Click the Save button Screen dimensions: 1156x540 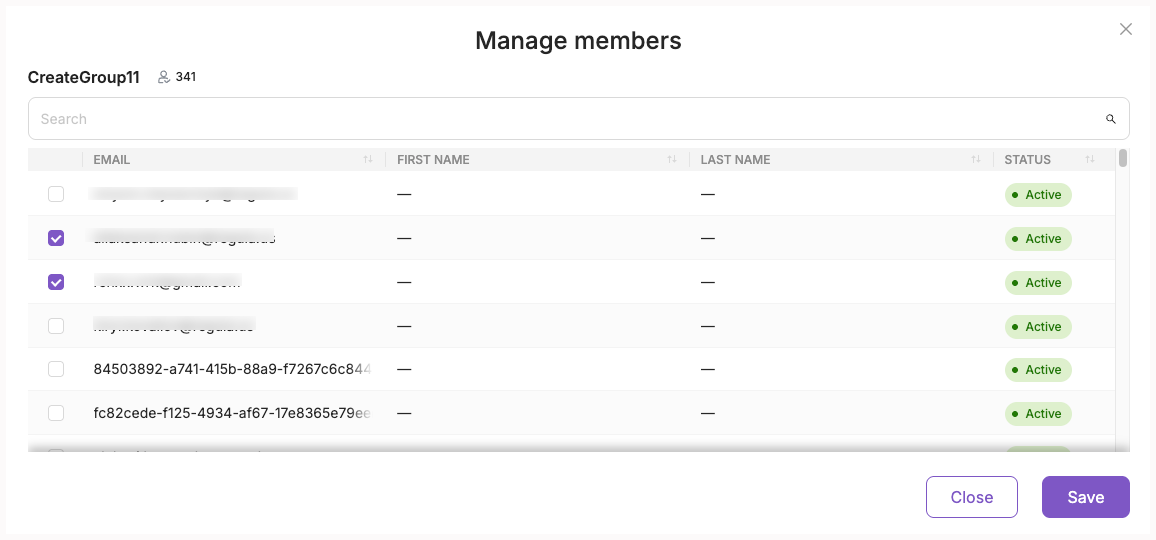[1085, 497]
